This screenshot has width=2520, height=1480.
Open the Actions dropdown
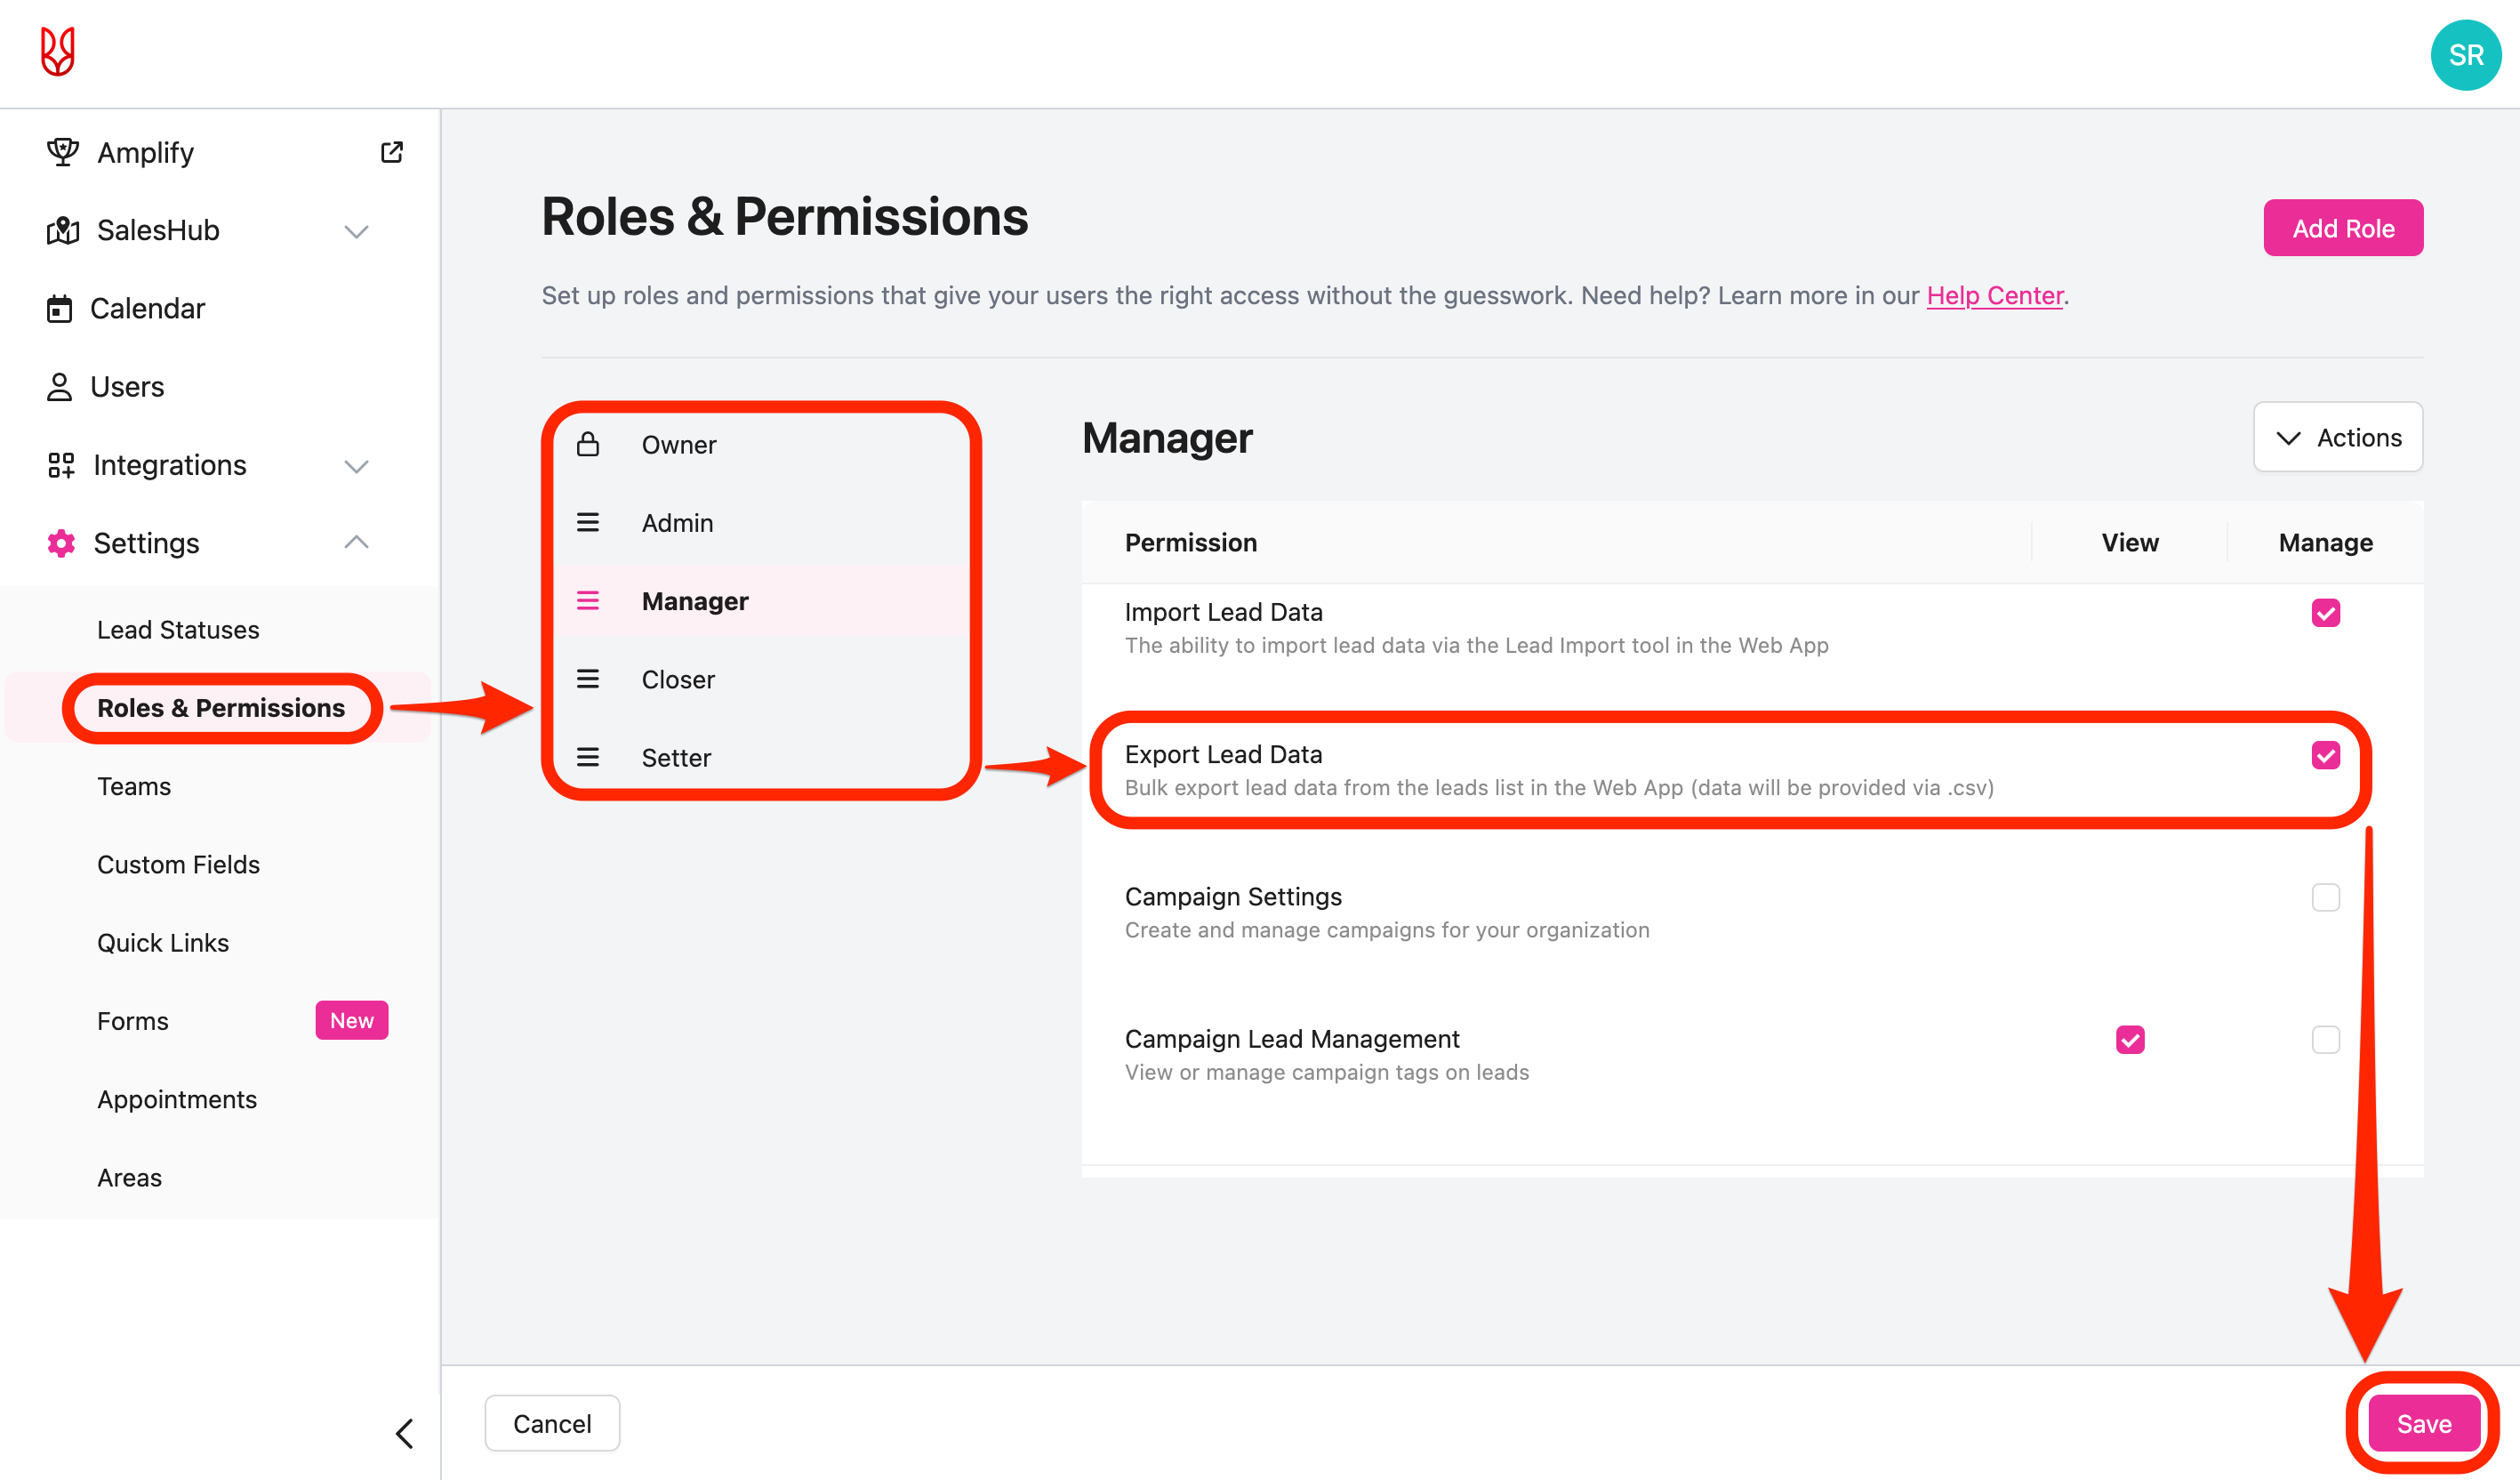[2337, 438]
